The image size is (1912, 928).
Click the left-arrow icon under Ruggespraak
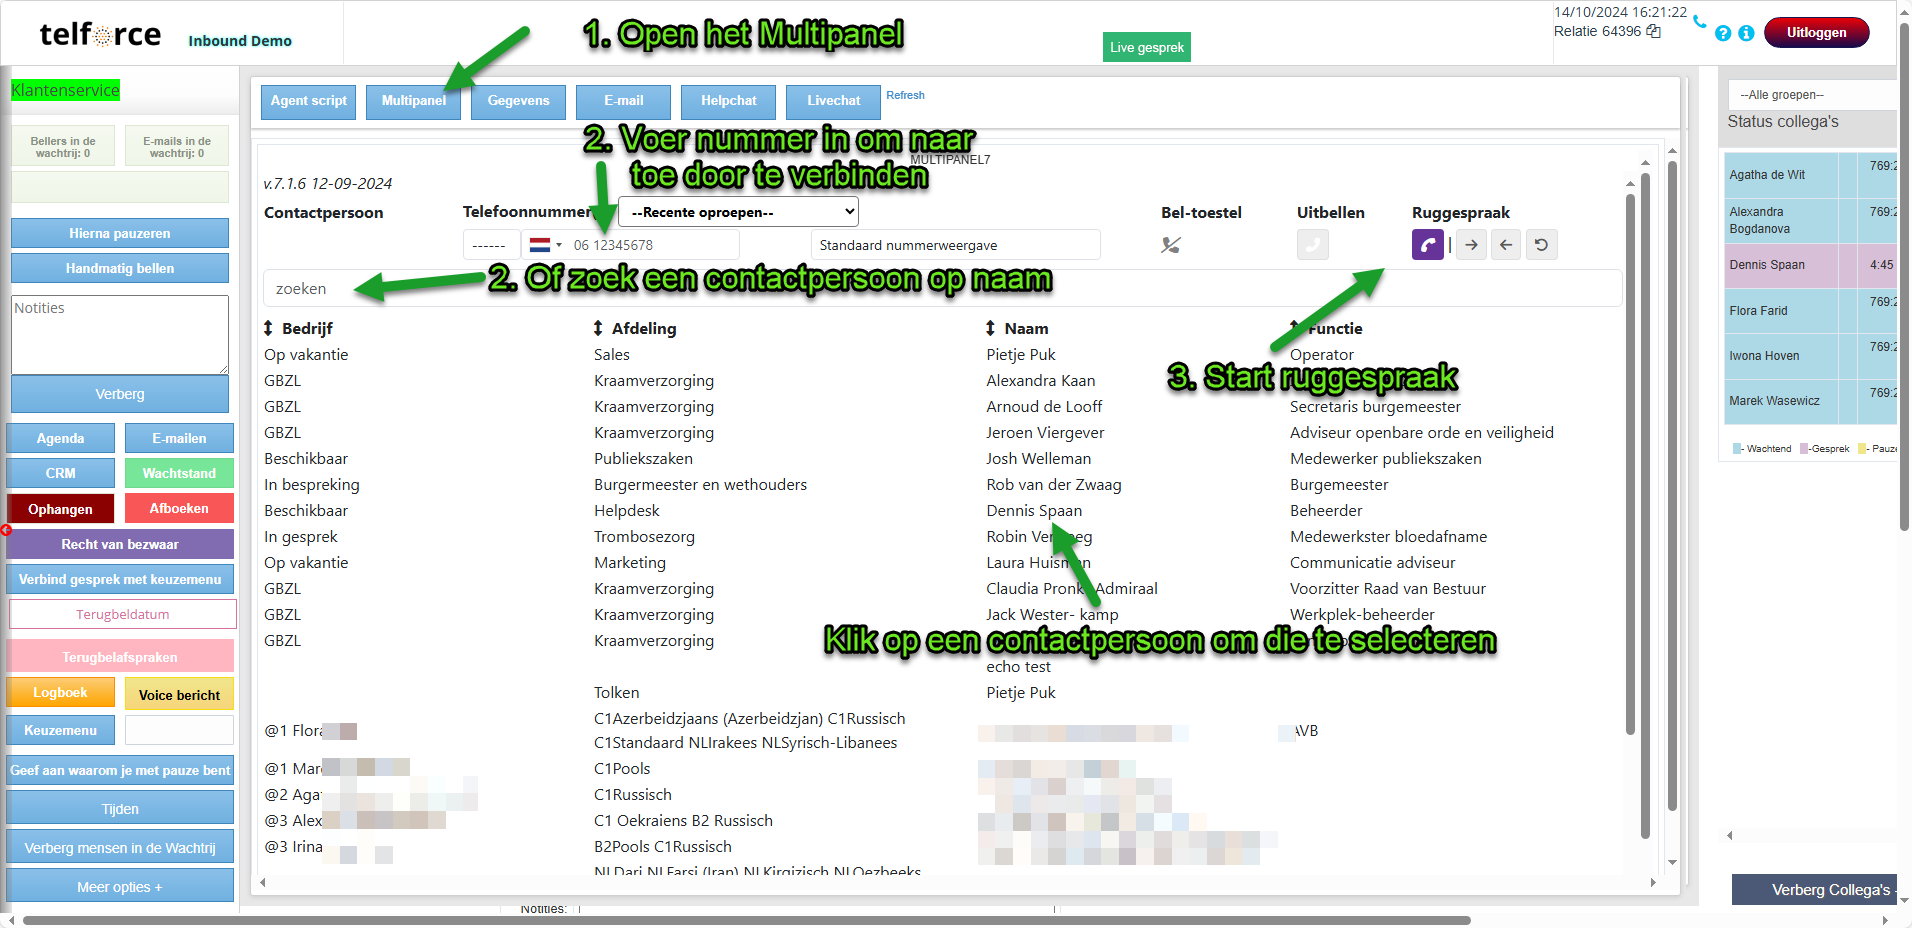point(1506,245)
